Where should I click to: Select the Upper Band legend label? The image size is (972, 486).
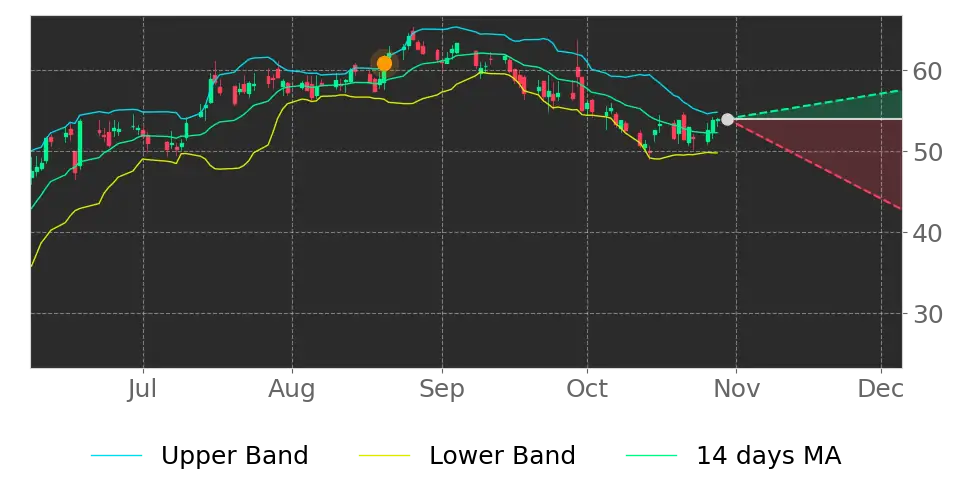(x=234, y=456)
